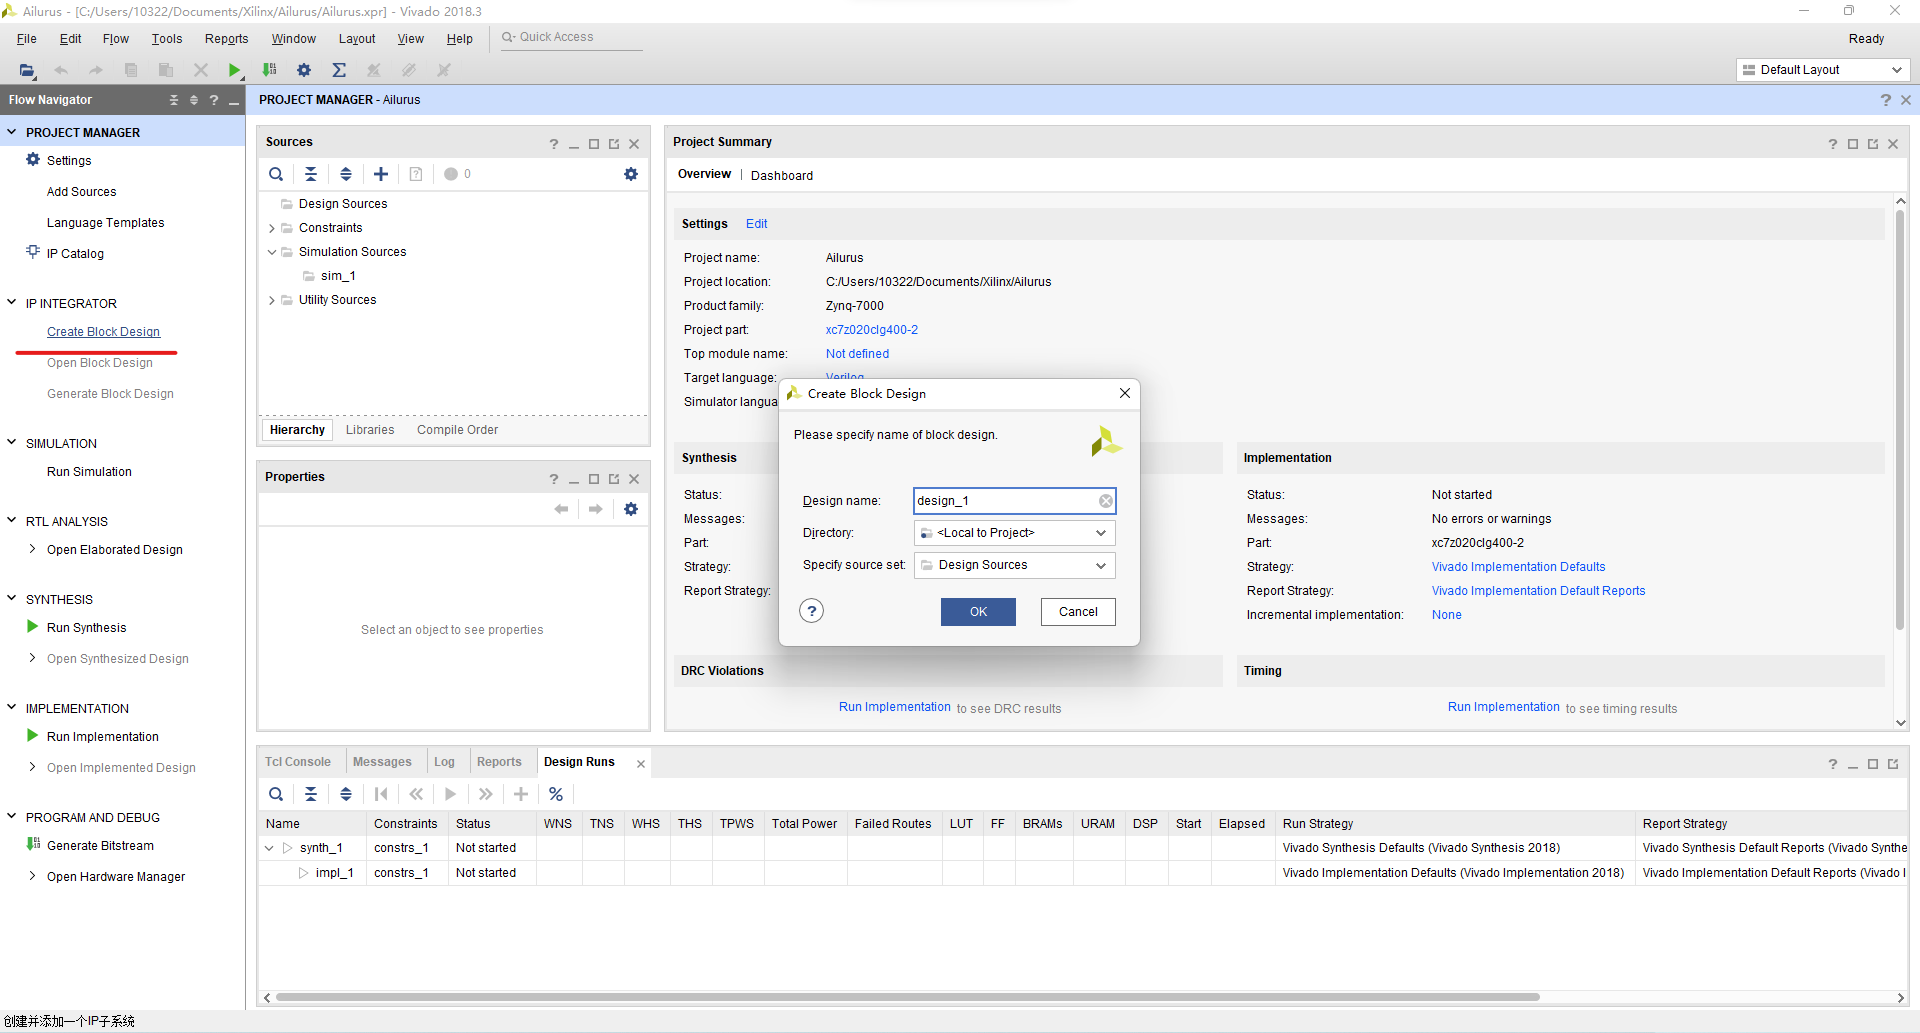Image resolution: width=1920 pixels, height=1033 pixels.
Task: Expand all items in Sources panel
Action: tap(346, 174)
